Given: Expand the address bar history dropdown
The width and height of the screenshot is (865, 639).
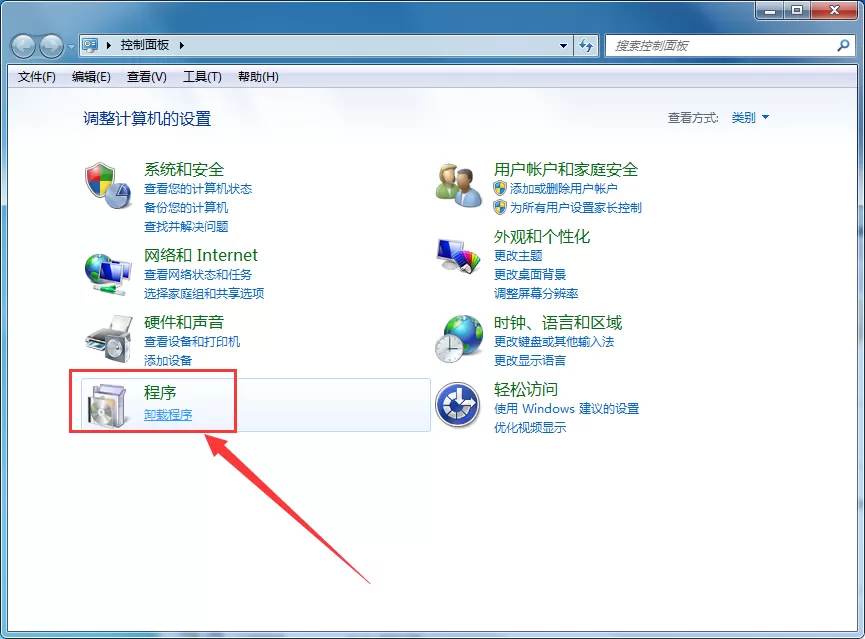Looking at the screenshot, I should click(x=563, y=46).
